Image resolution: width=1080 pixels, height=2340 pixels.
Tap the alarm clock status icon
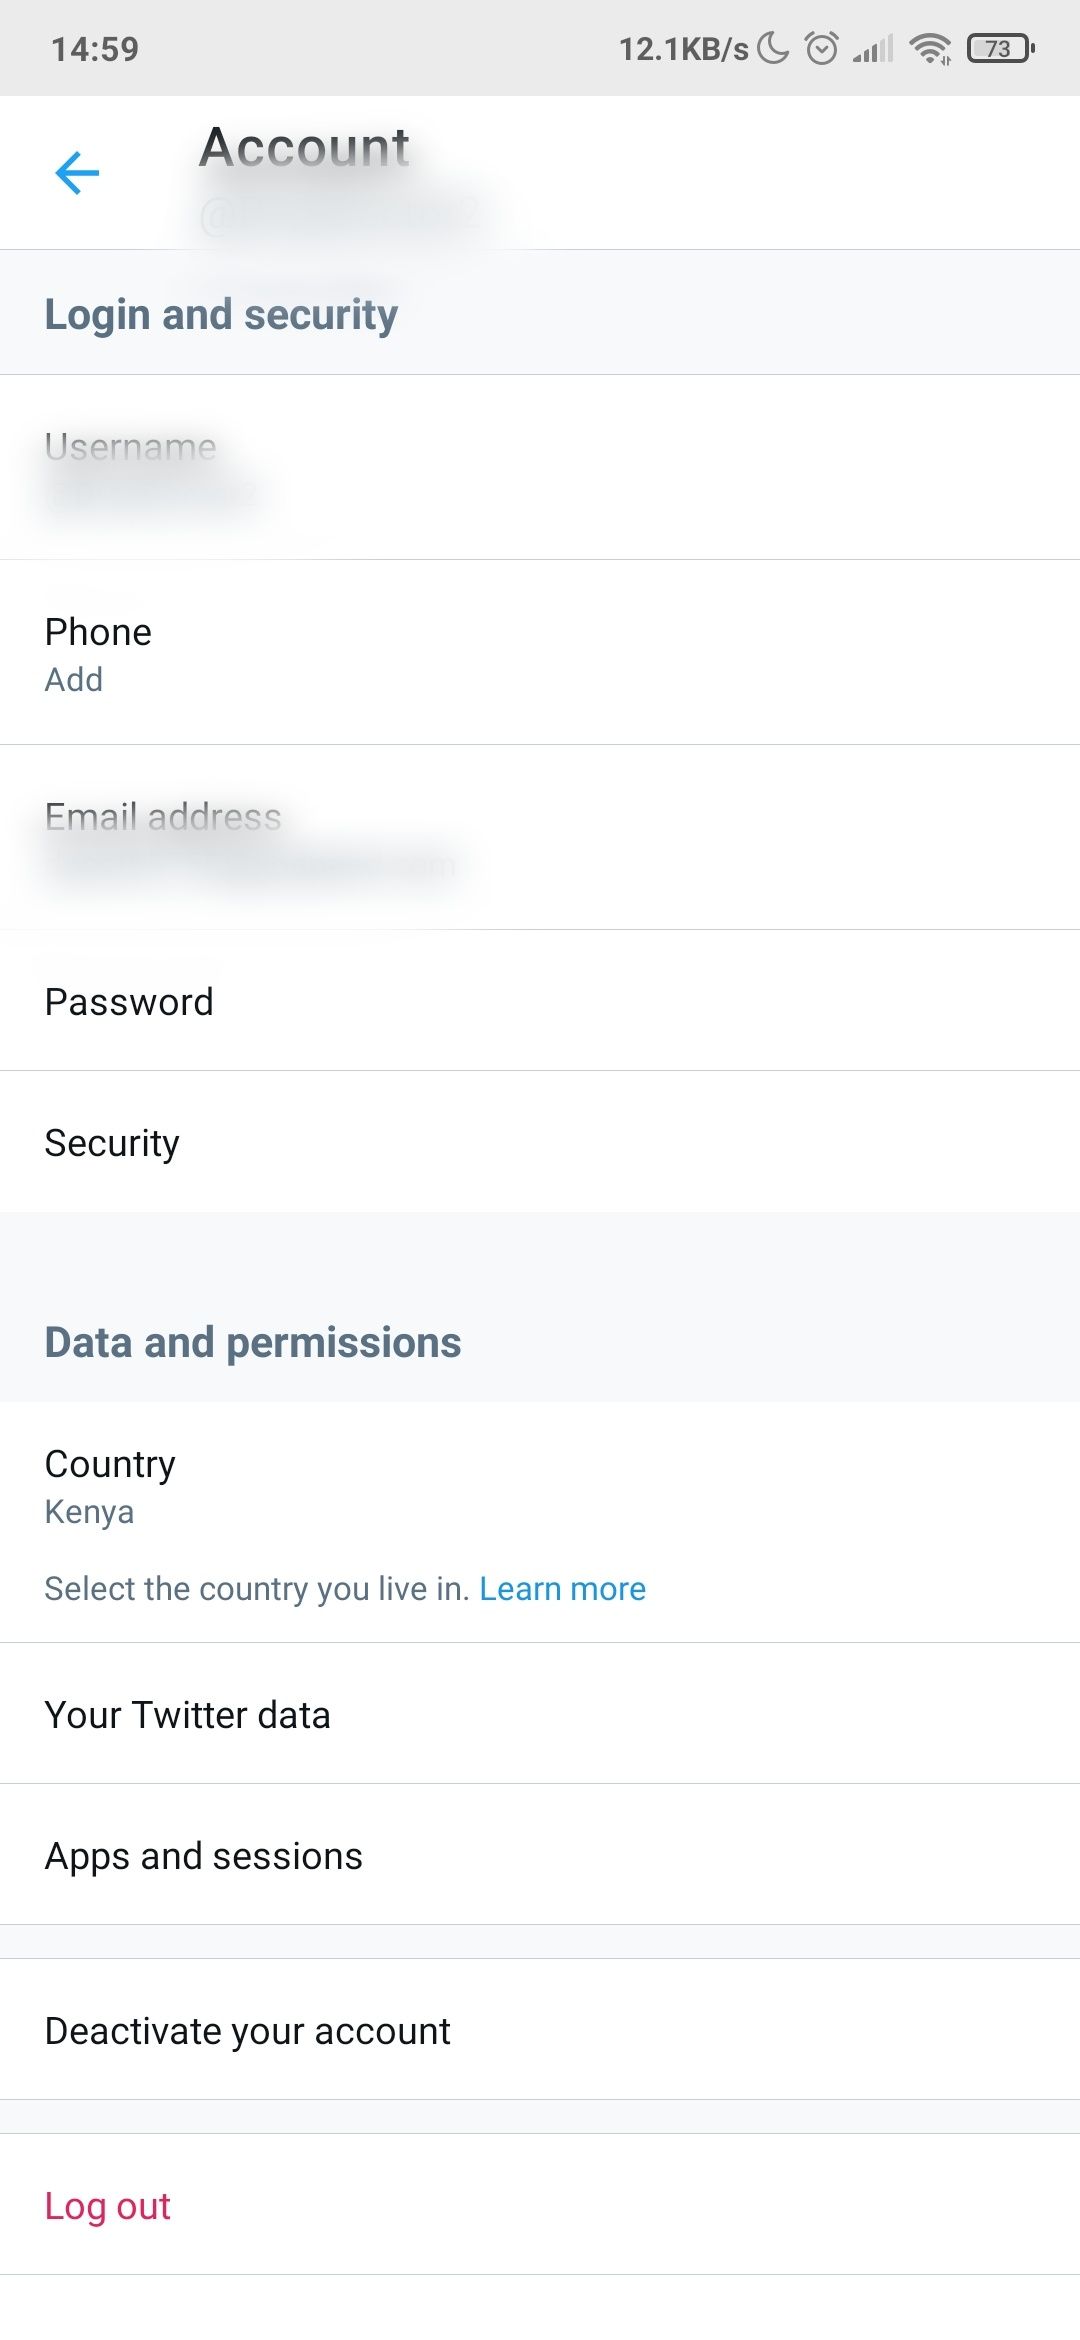(x=821, y=48)
